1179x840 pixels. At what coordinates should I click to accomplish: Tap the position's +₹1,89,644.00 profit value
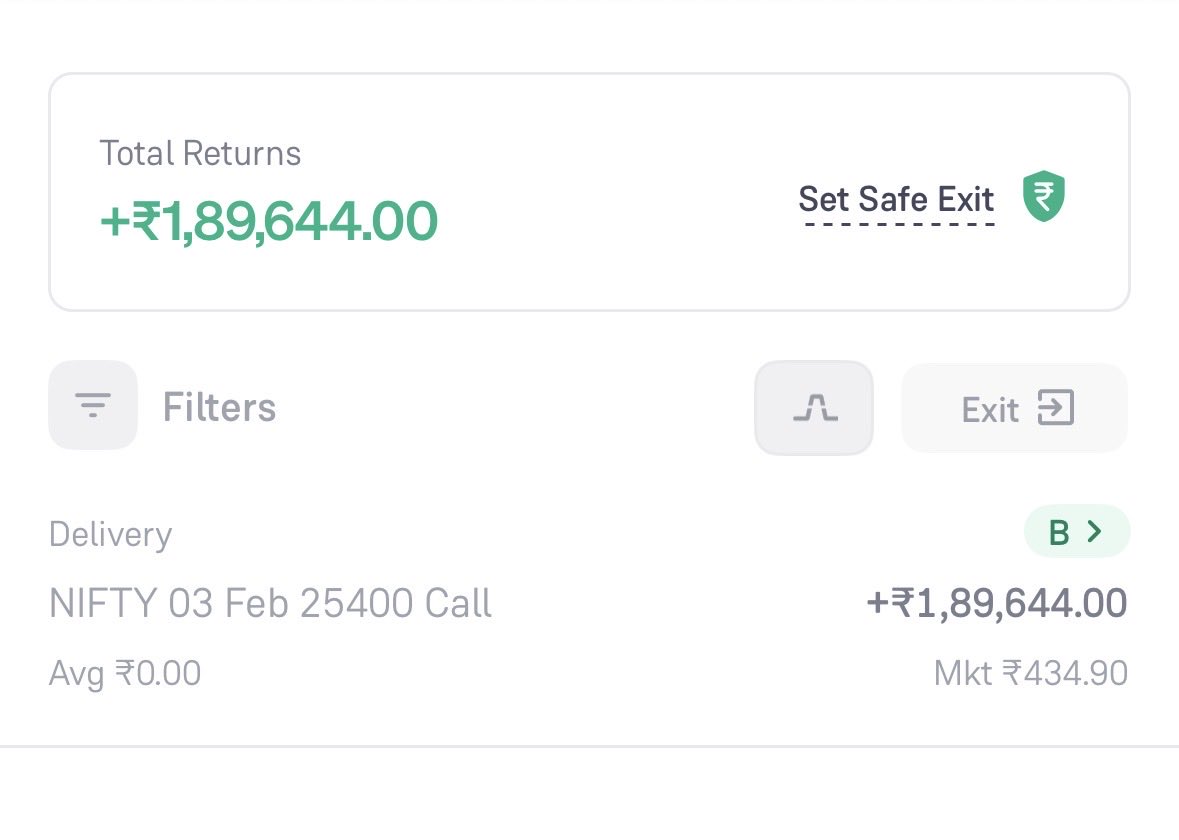click(996, 603)
